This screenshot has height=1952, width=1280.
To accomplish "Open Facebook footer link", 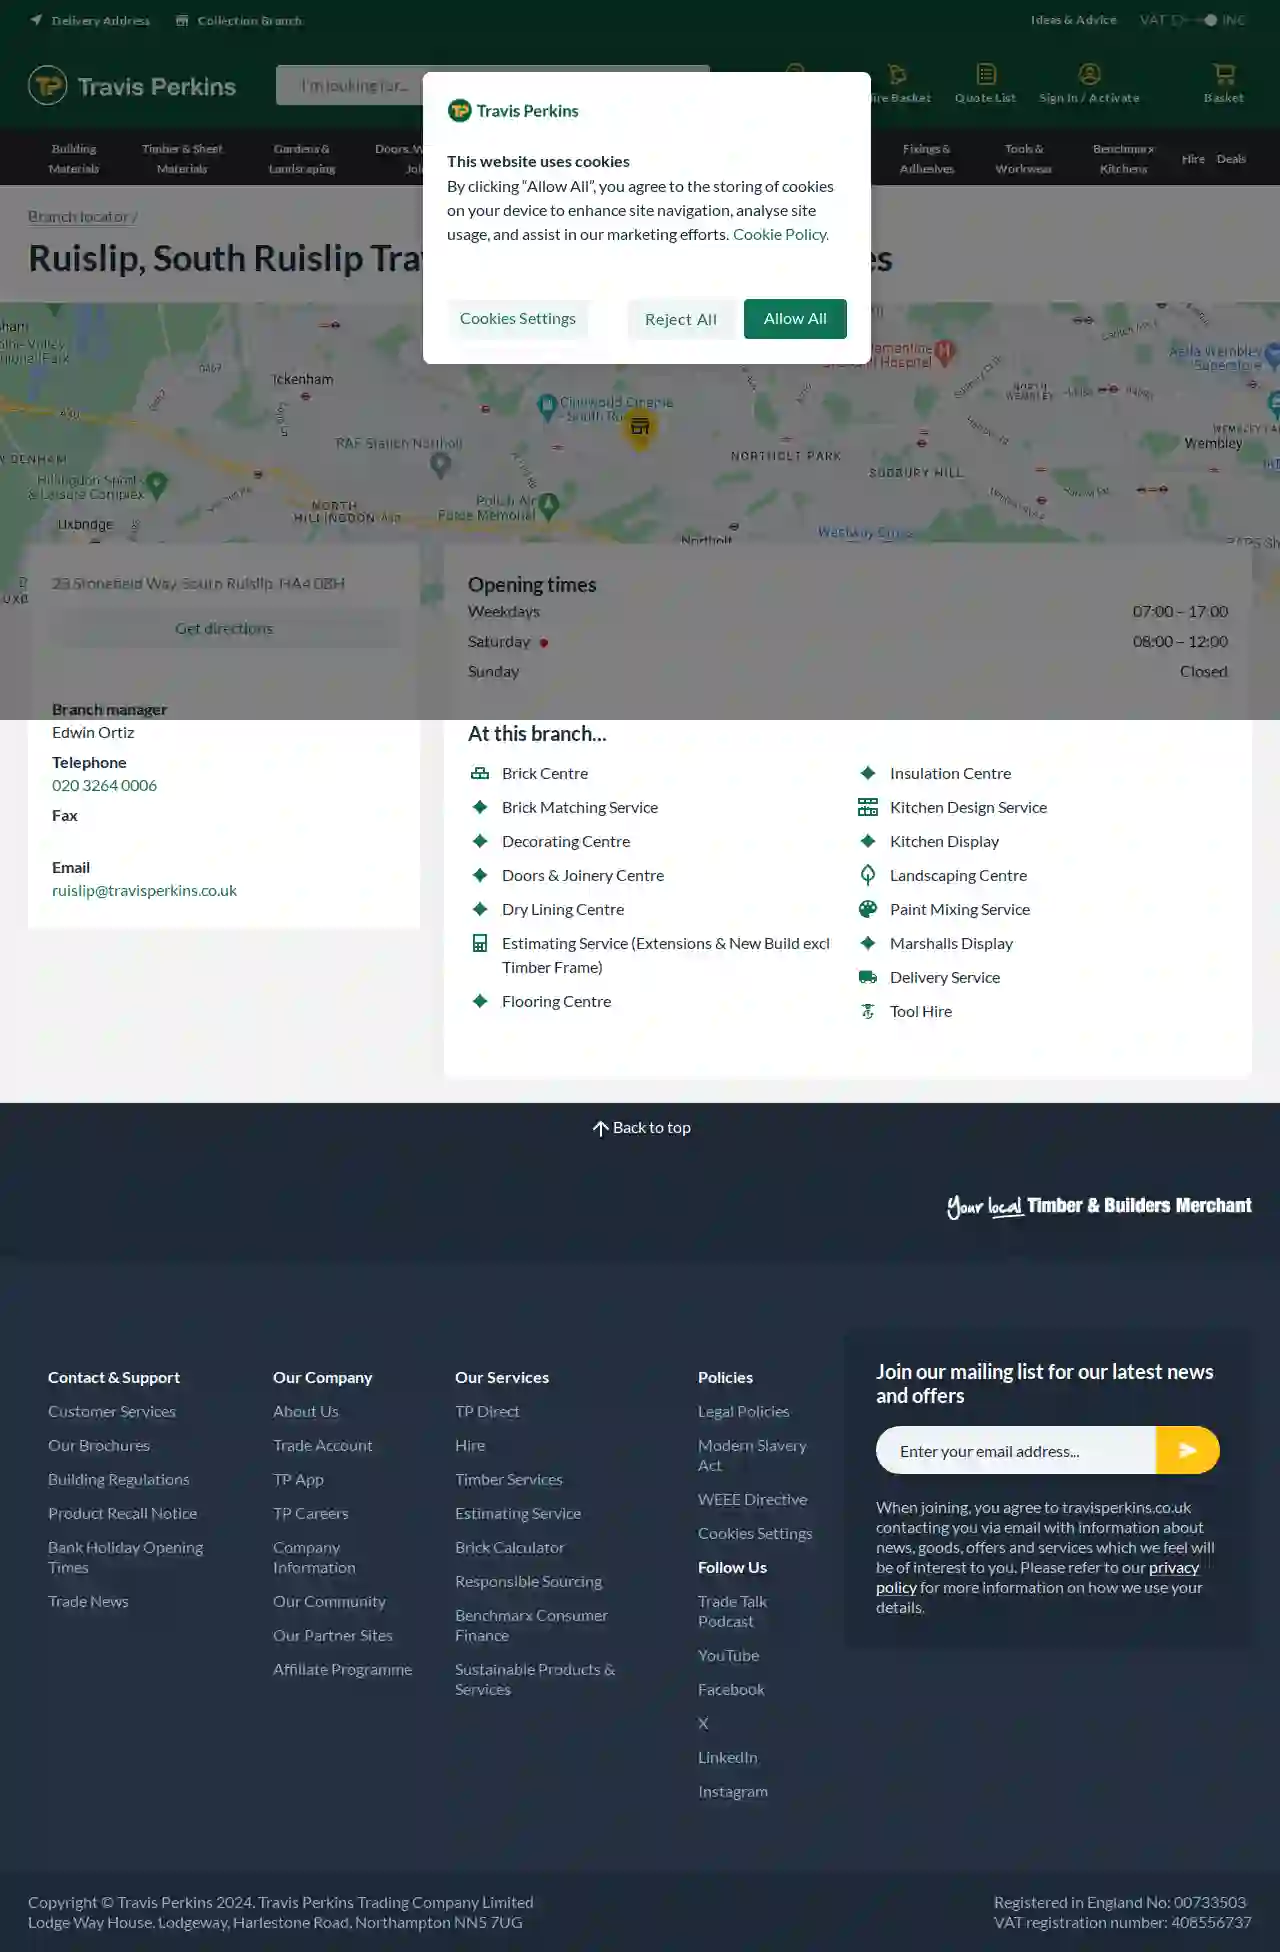I will point(731,1689).
